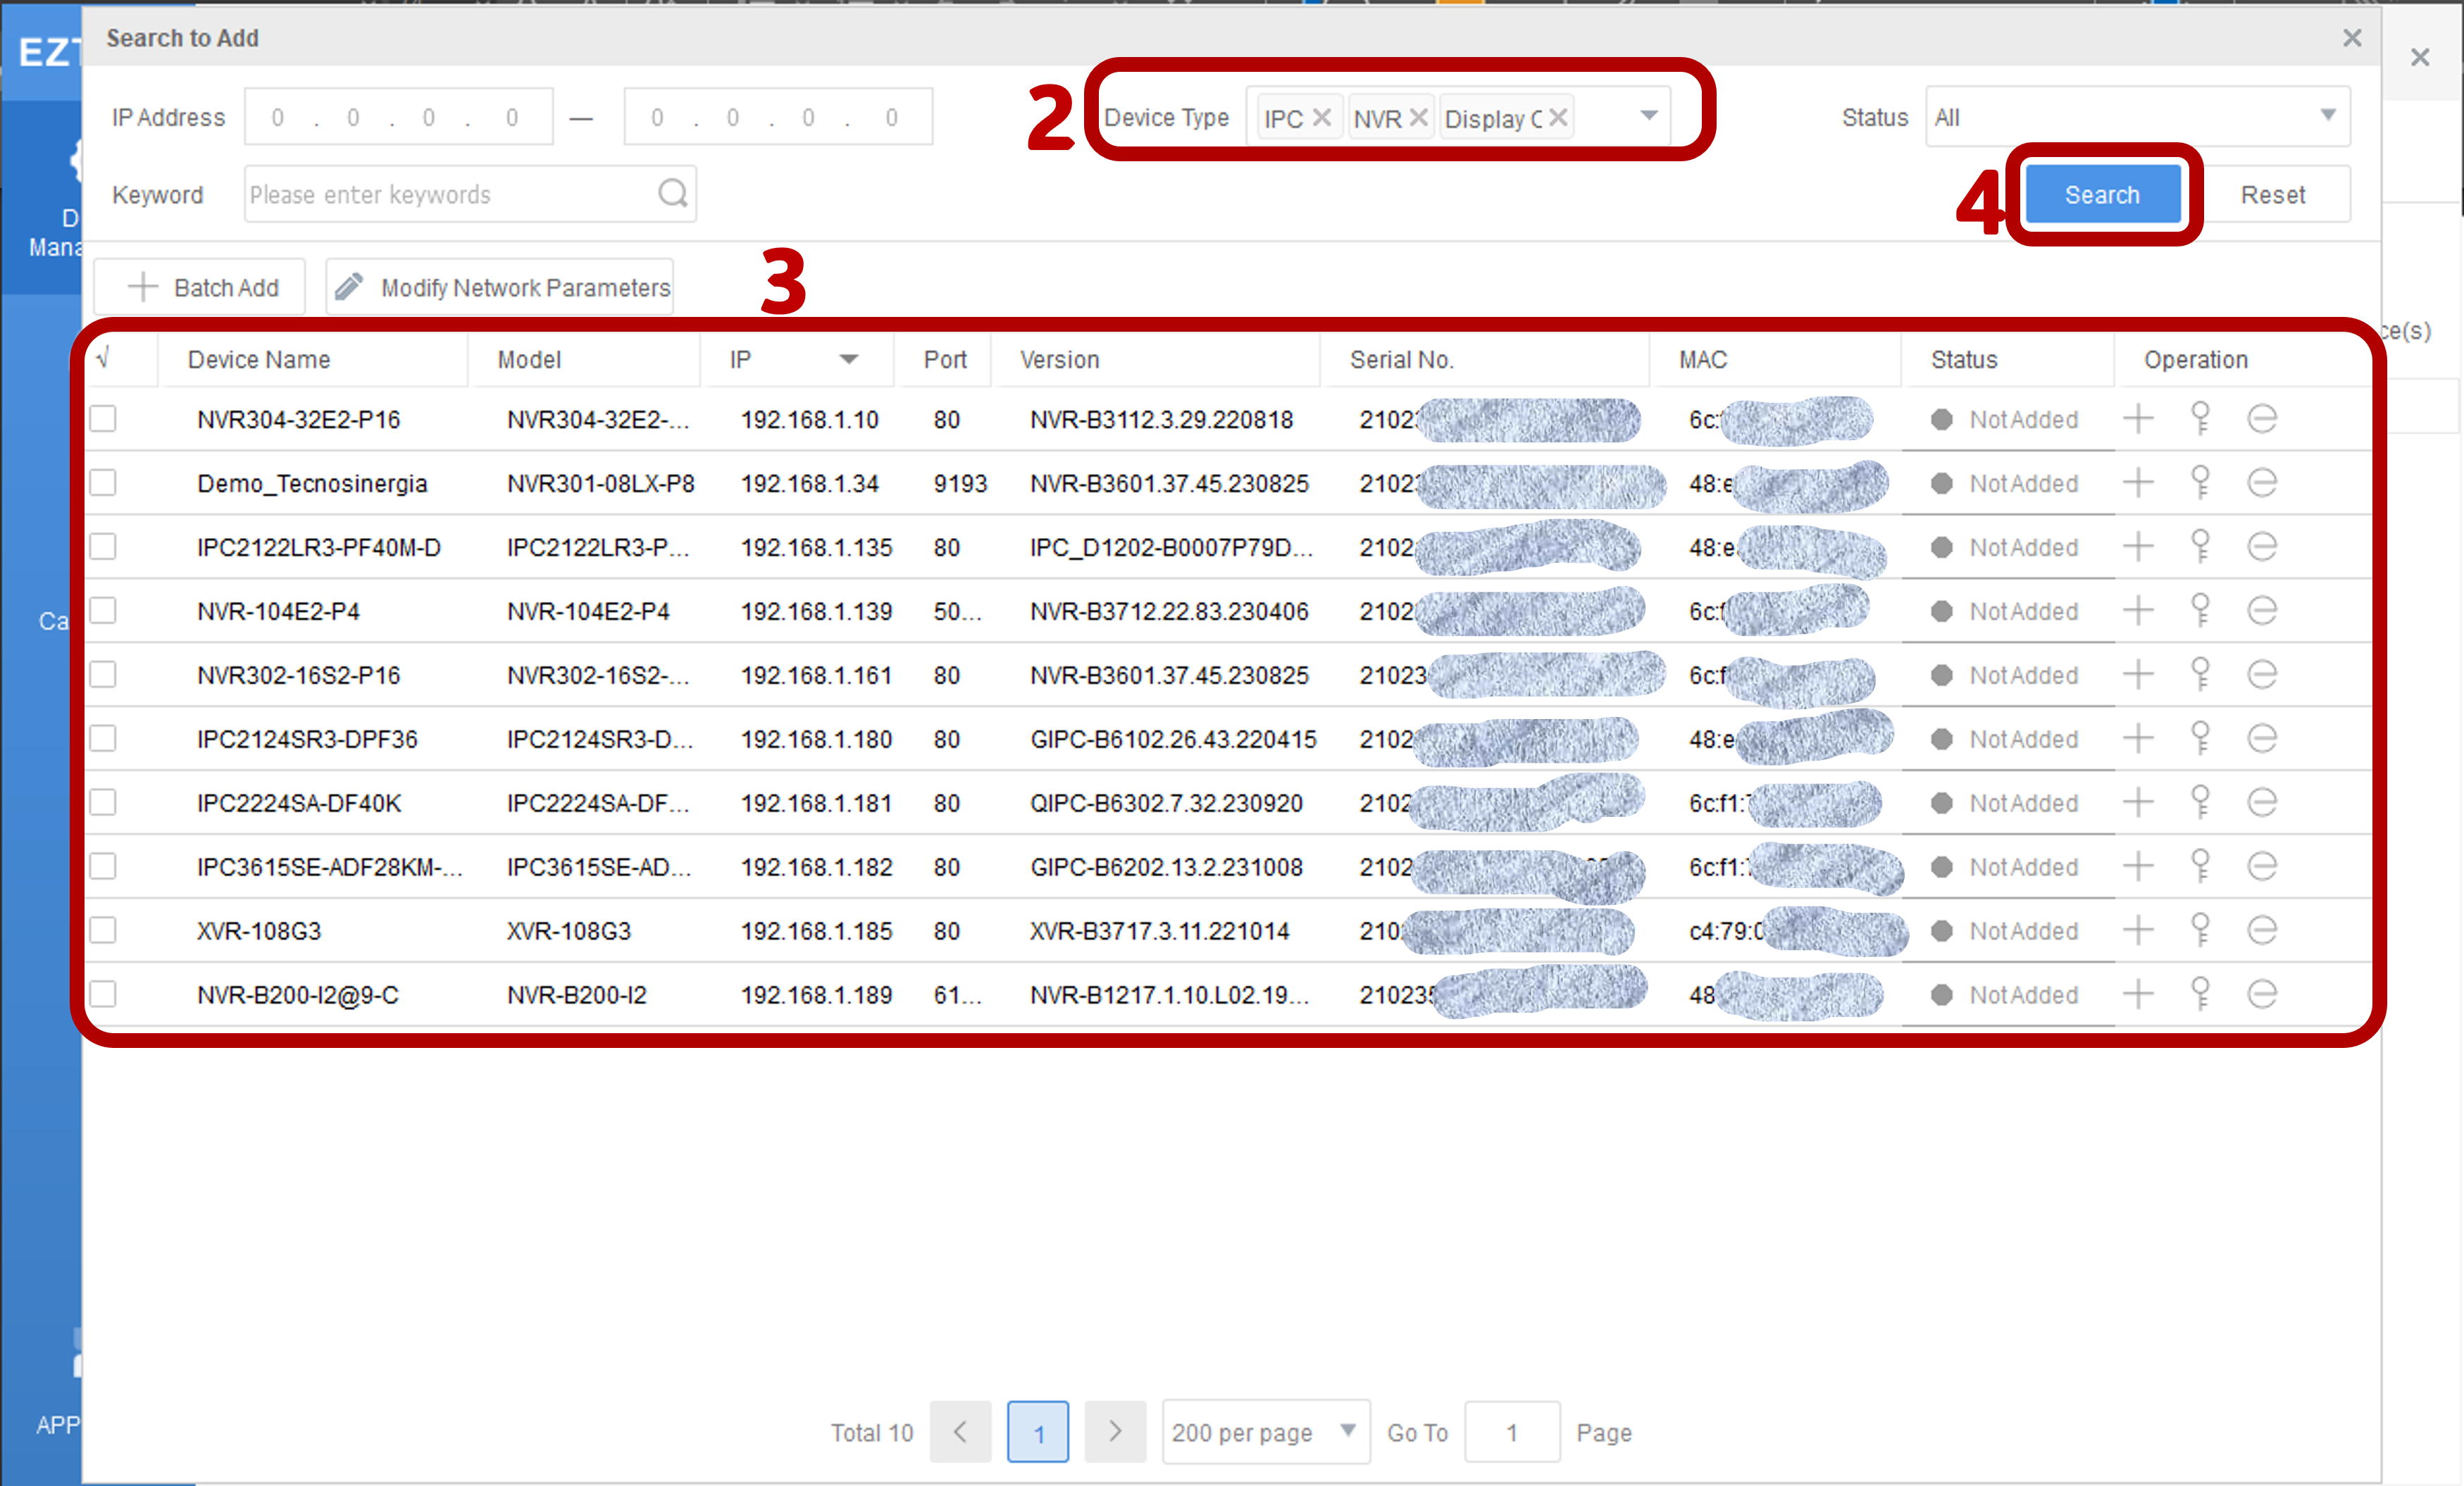Click the pencil icon for Modify Network Parameters

pyautogui.click(x=349, y=287)
